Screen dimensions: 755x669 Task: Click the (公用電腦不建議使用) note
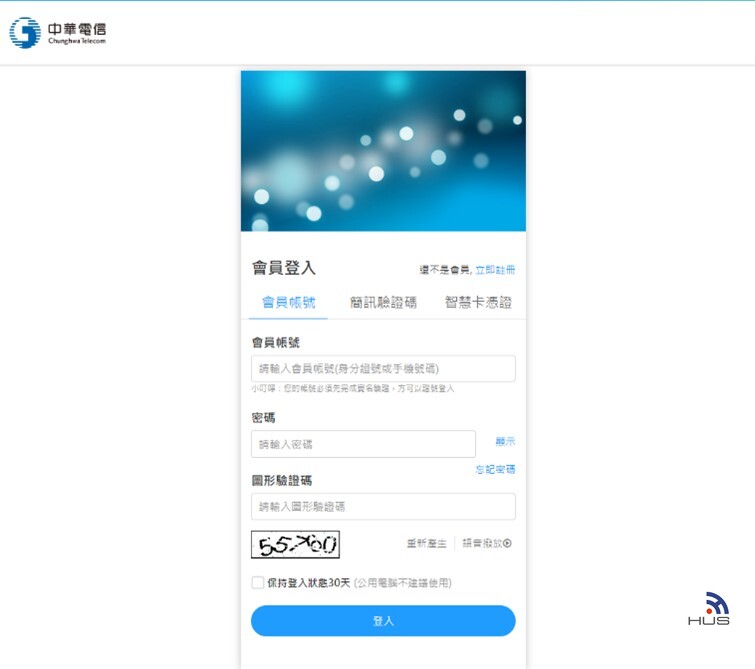click(403, 583)
